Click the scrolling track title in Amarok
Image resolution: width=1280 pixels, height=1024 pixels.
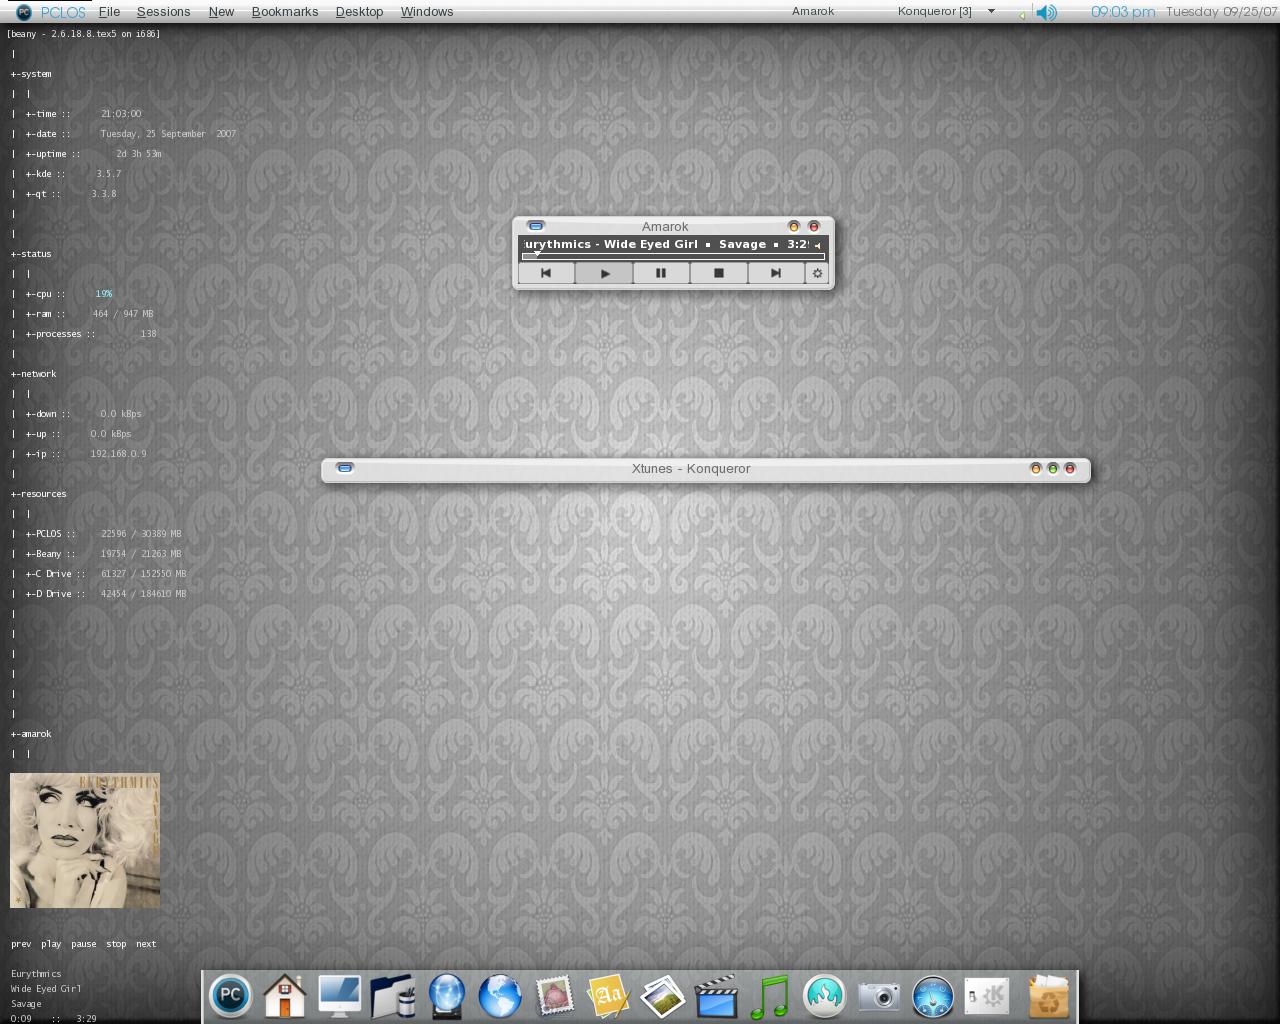pyautogui.click(x=665, y=244)
